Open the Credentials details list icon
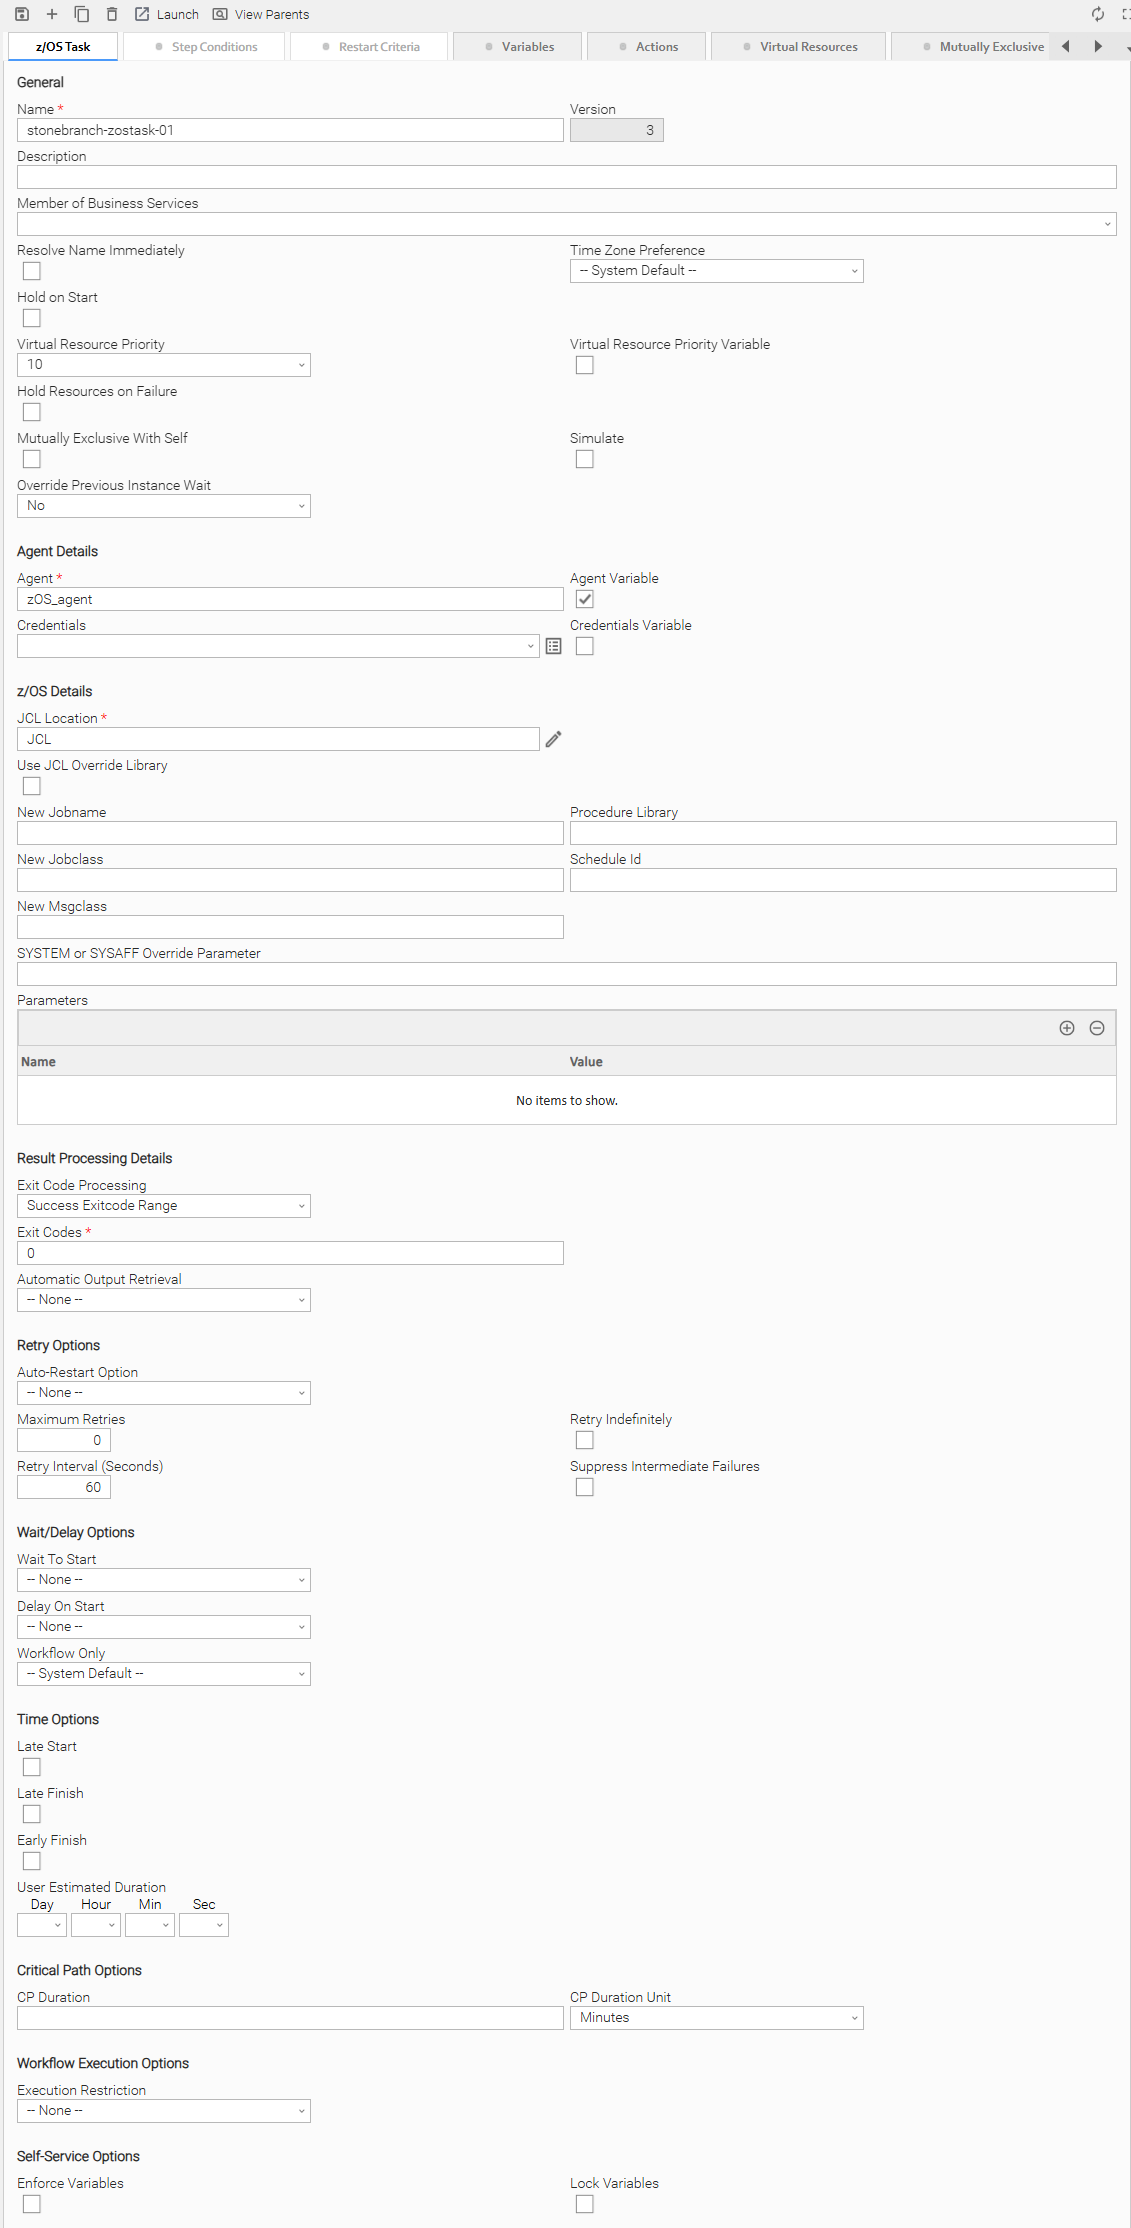 tap(553, 647)
